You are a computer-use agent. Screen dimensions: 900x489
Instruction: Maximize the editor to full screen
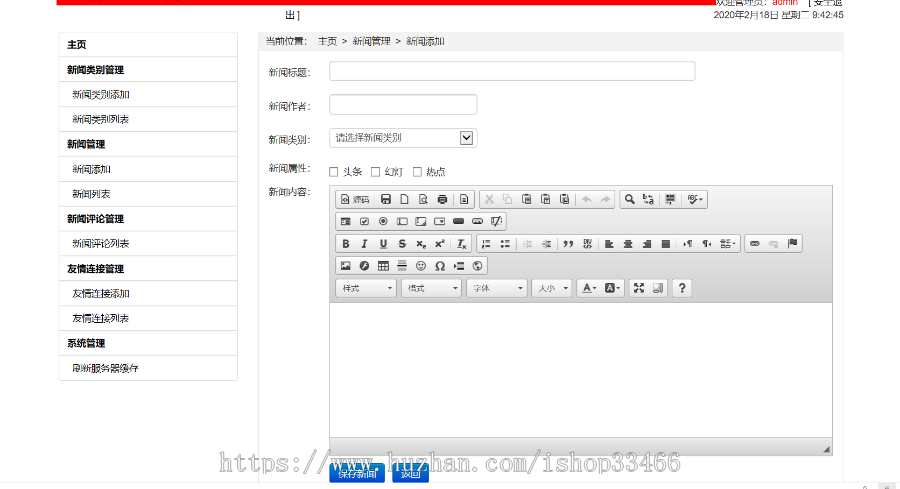(639, 288)
